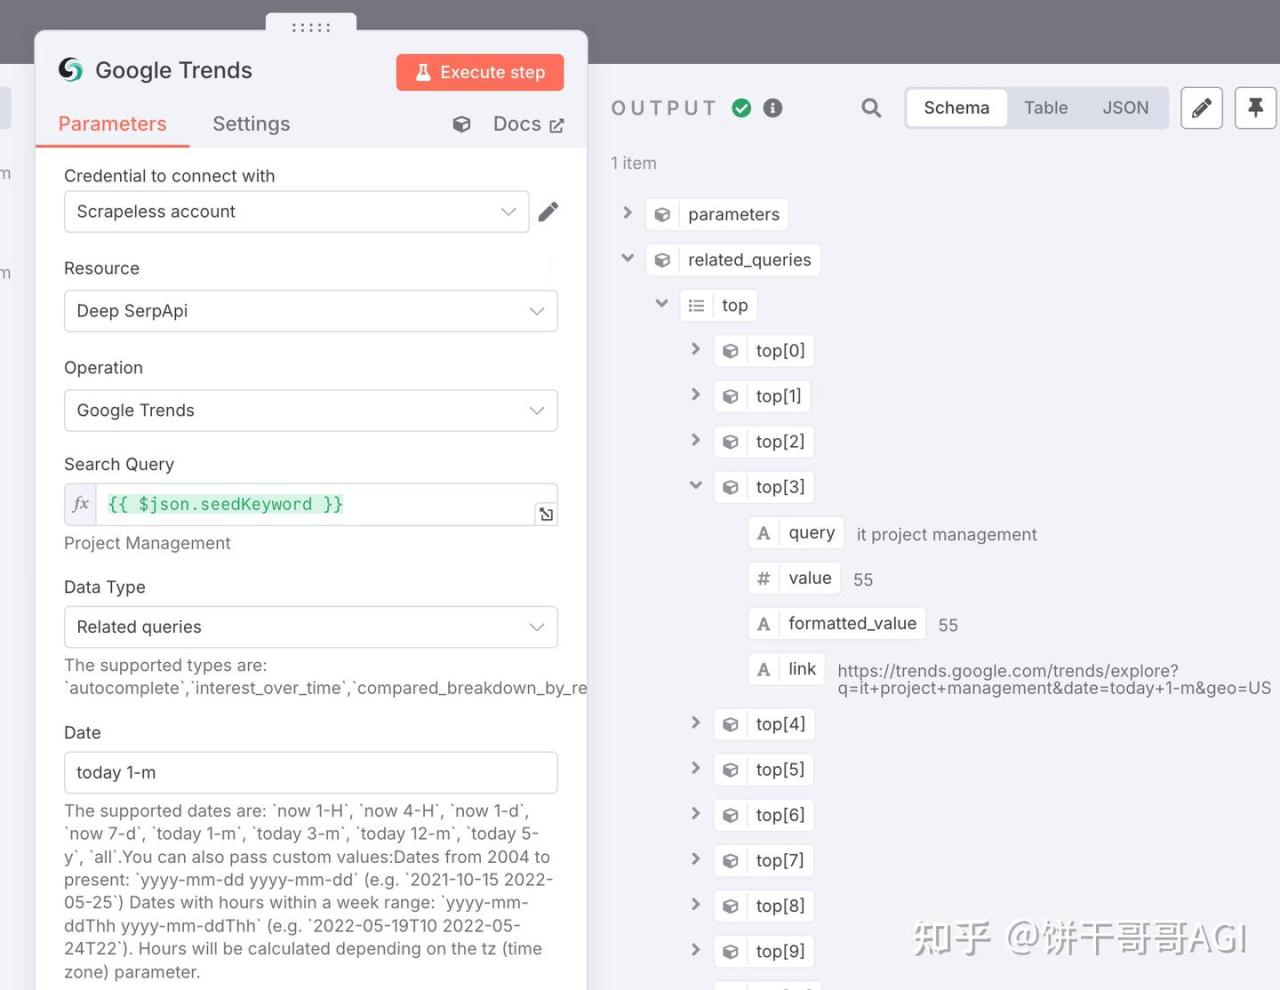Click the green success check icon
The width and height of the screenshot is (1280, 990).
pyautogui.click(x=741, y=108)
